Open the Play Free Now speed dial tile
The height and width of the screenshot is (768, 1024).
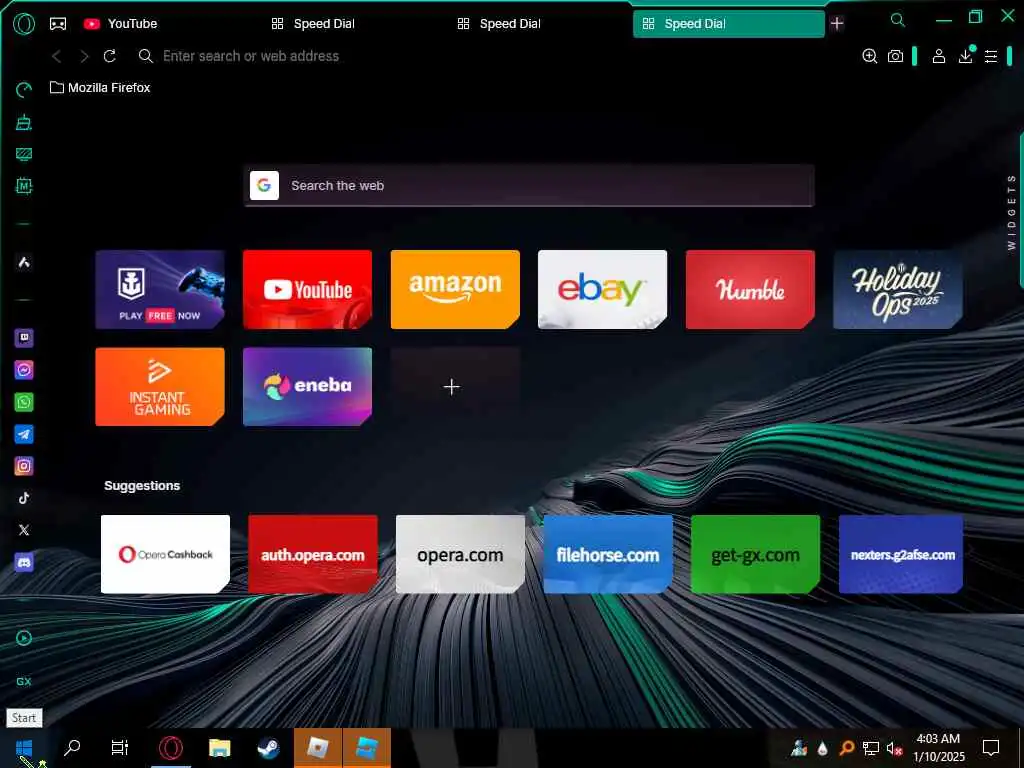tap(160, 289)
